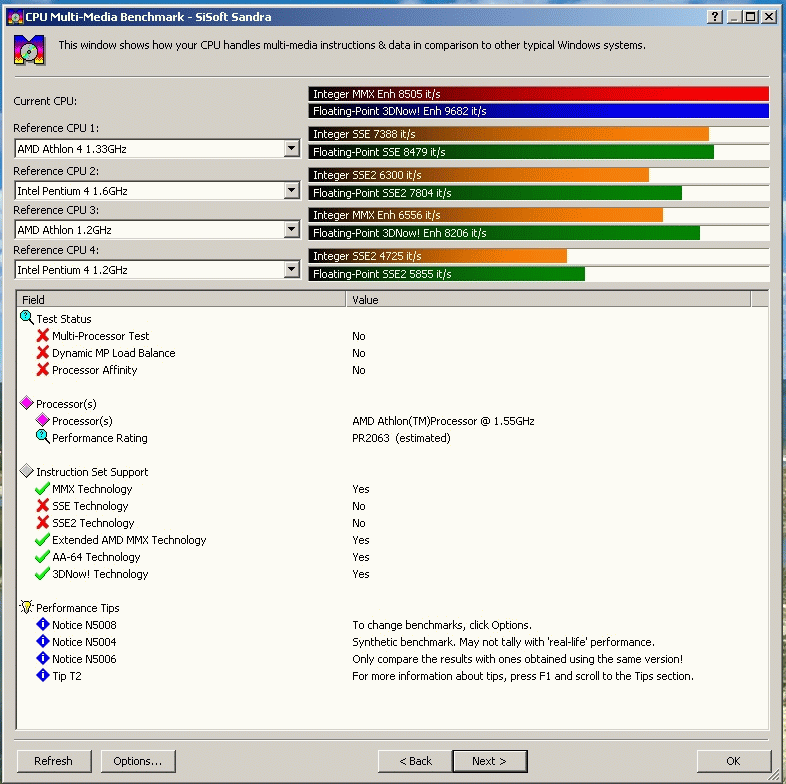Click the Integer MMX Enh 6556 it/s bar
Viewport: 786px width, 784px height.
click(485, 215)
